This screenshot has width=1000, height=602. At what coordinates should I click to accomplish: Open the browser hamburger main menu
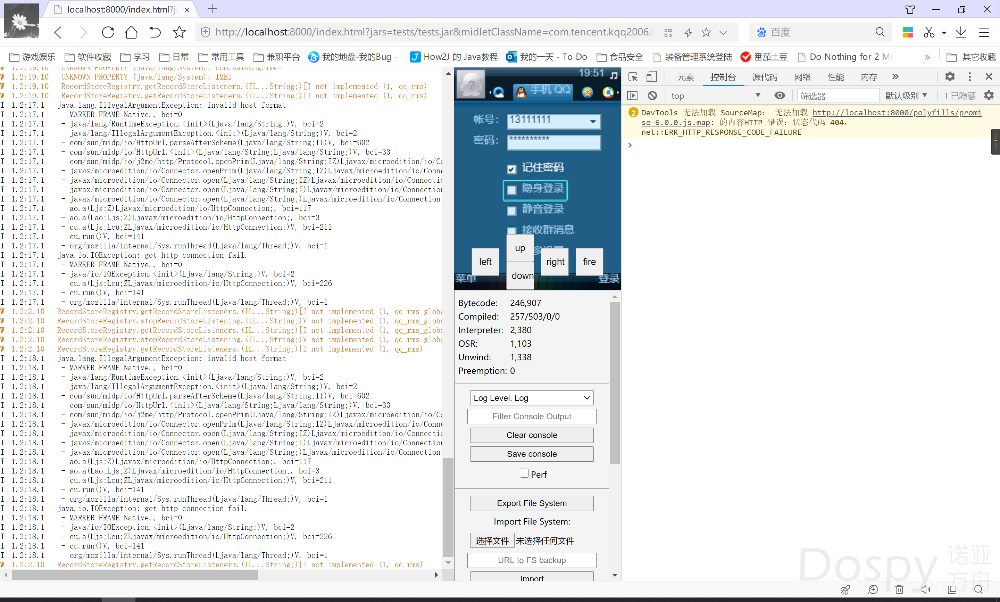point(984,33)
